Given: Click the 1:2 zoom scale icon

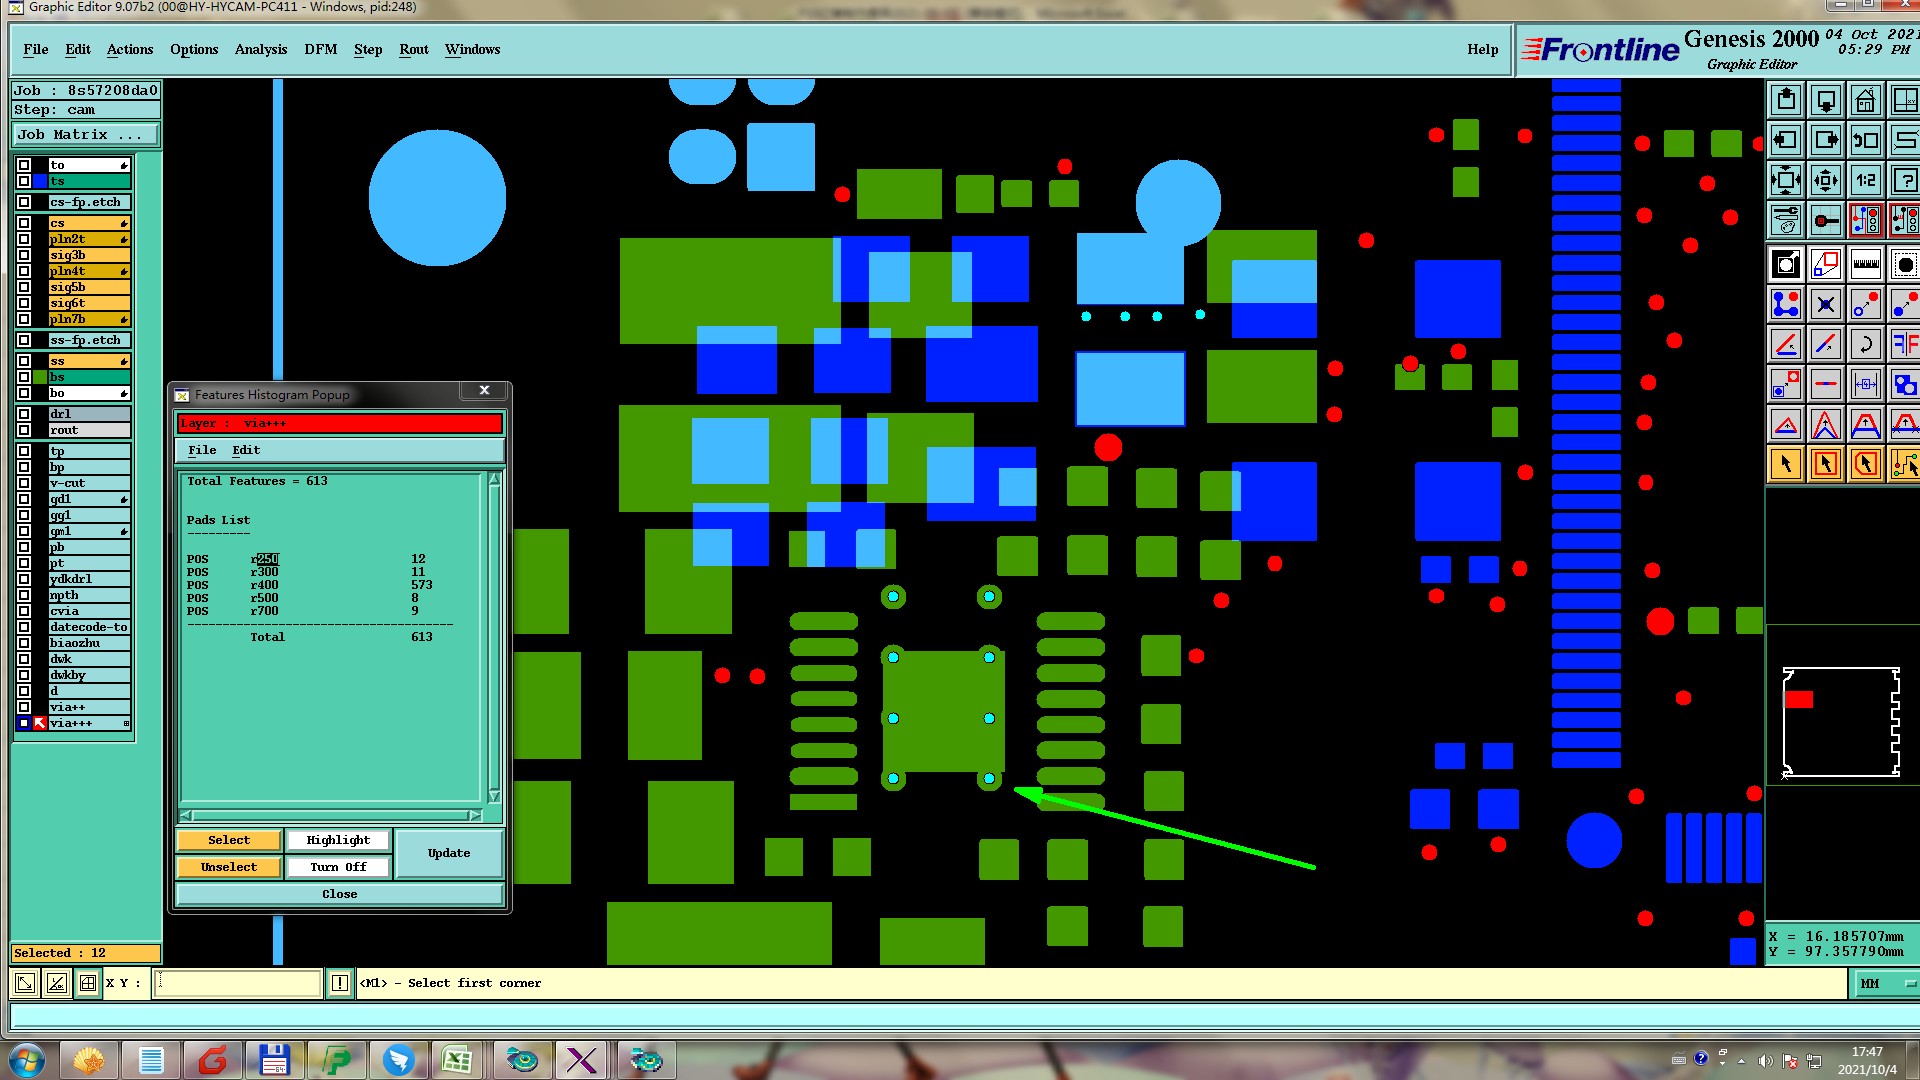Looking at the screenshot, I should 1865,181.
